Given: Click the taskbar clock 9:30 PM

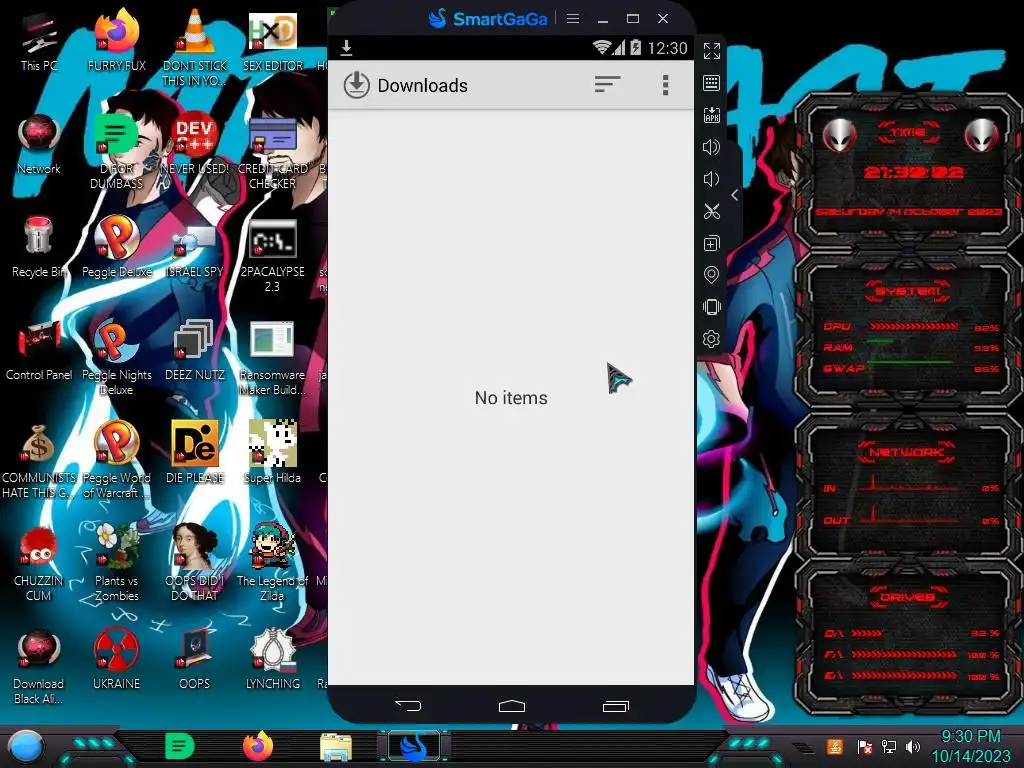Looking at the screenshot, I should coord(970,737).
